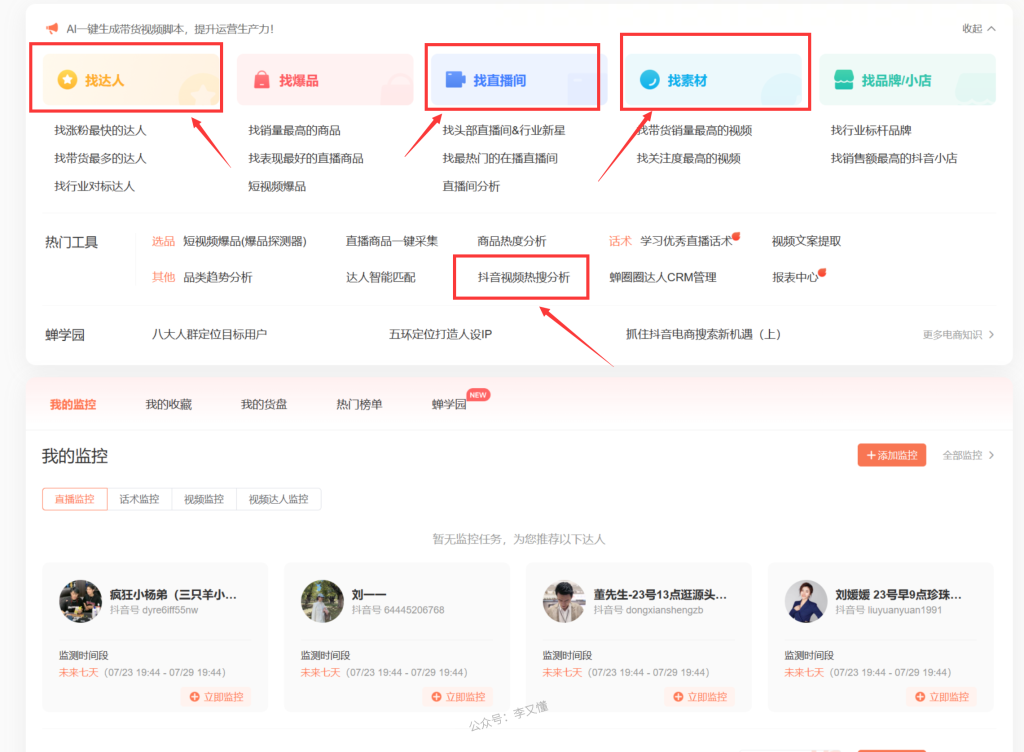
Task: Click the store icon in 找品牌/小店
Action: 843,80
